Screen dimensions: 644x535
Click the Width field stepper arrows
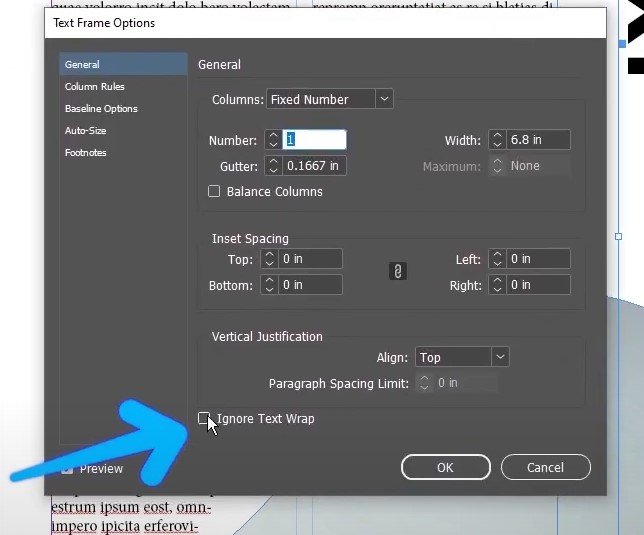point(497,140)
